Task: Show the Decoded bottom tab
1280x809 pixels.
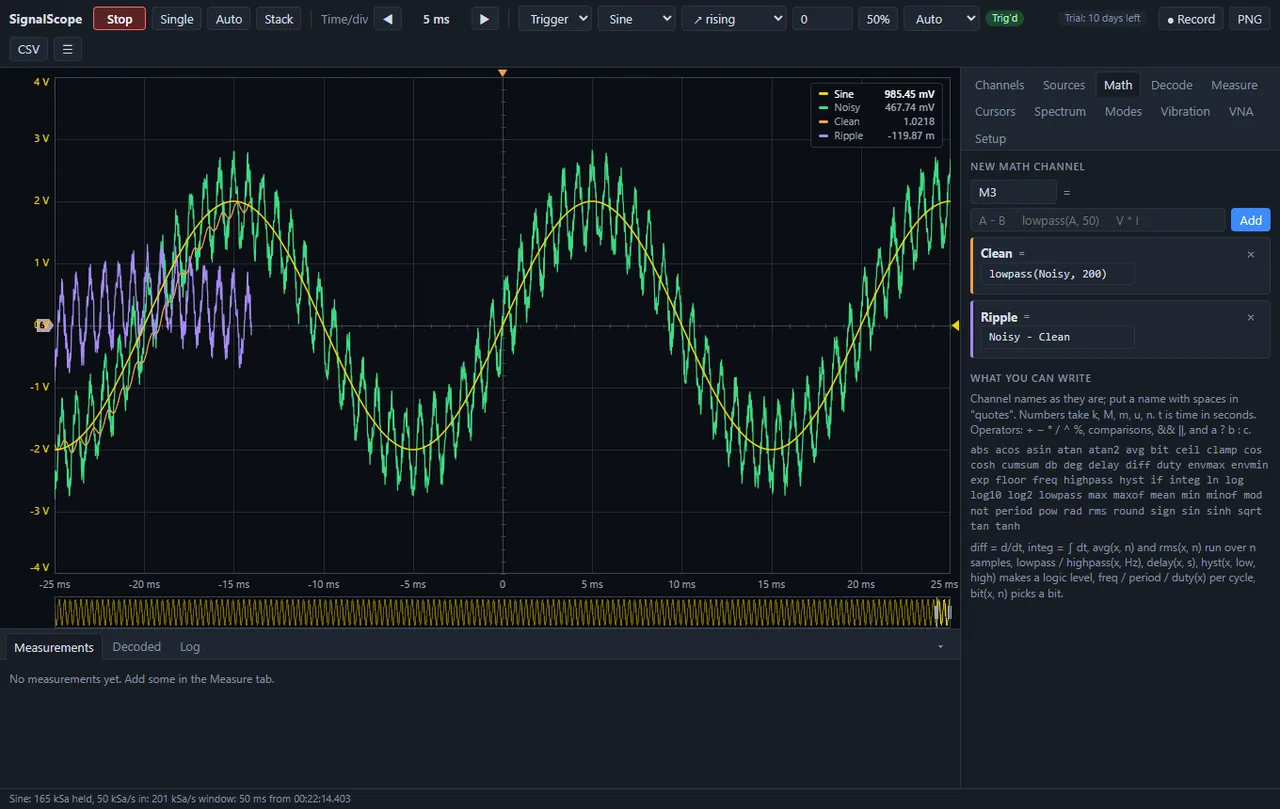Action: click(x=137, y=647)
